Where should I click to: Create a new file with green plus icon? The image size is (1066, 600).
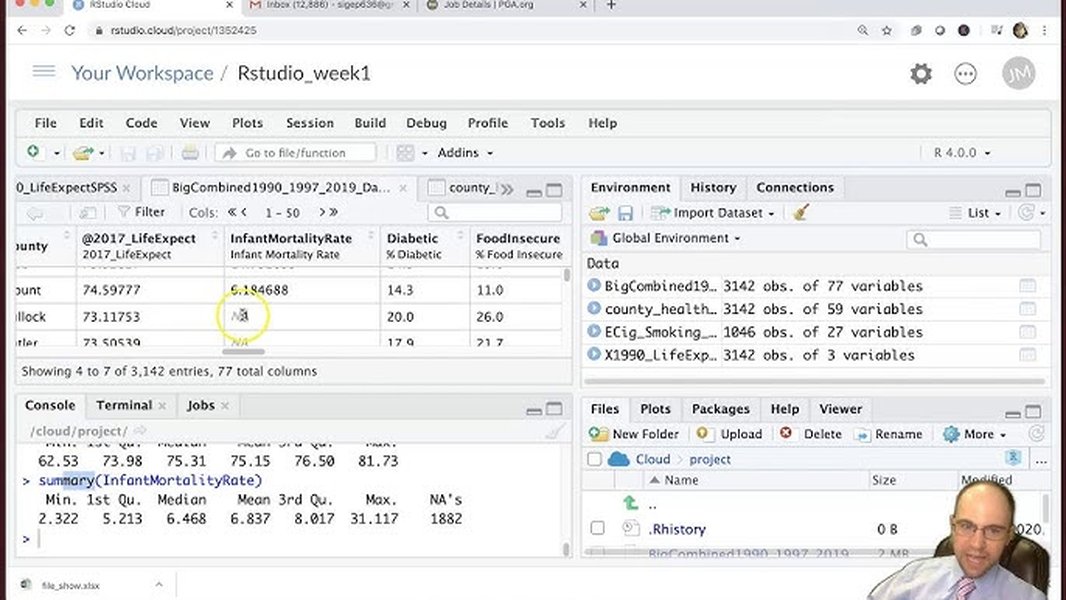point(33,152)
